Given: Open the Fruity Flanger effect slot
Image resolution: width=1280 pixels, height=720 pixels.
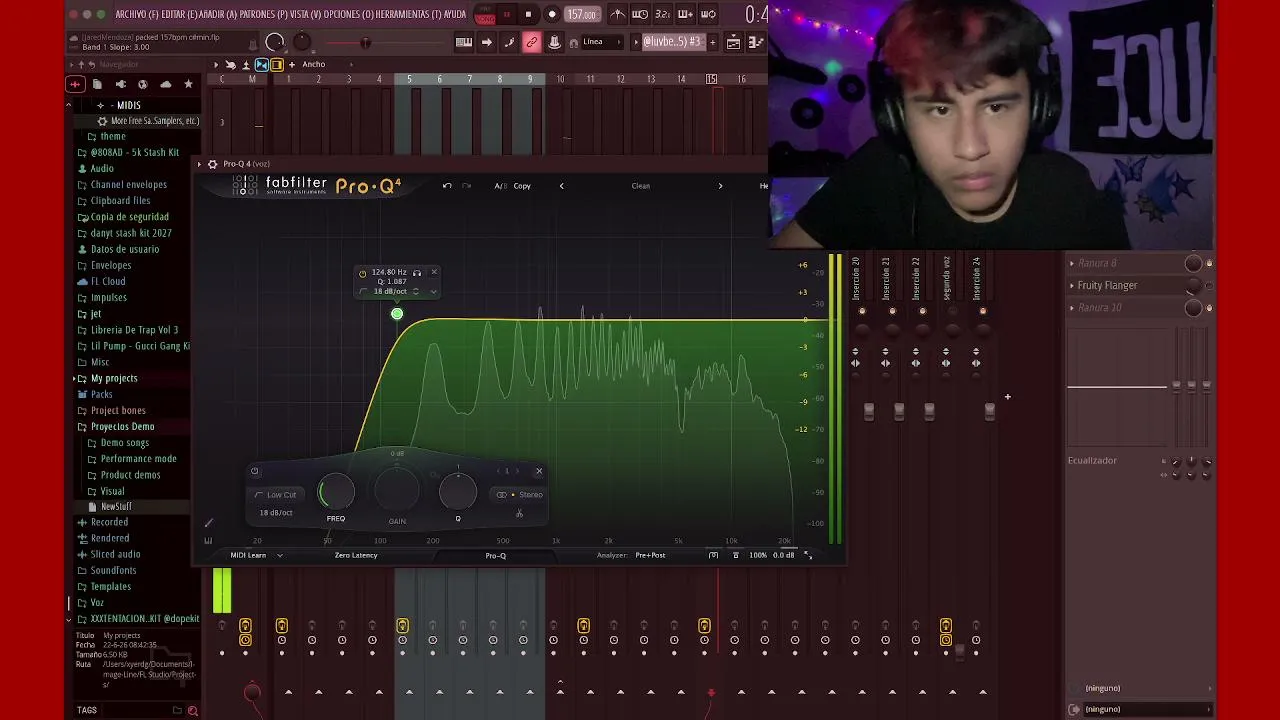Looking at the screenshot, I should 1108,285.
